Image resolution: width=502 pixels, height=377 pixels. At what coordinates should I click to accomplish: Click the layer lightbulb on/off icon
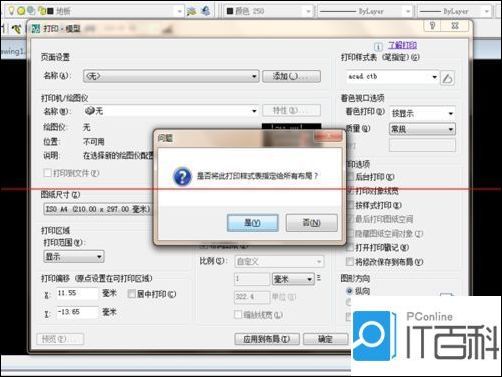[x=11, y=11]
